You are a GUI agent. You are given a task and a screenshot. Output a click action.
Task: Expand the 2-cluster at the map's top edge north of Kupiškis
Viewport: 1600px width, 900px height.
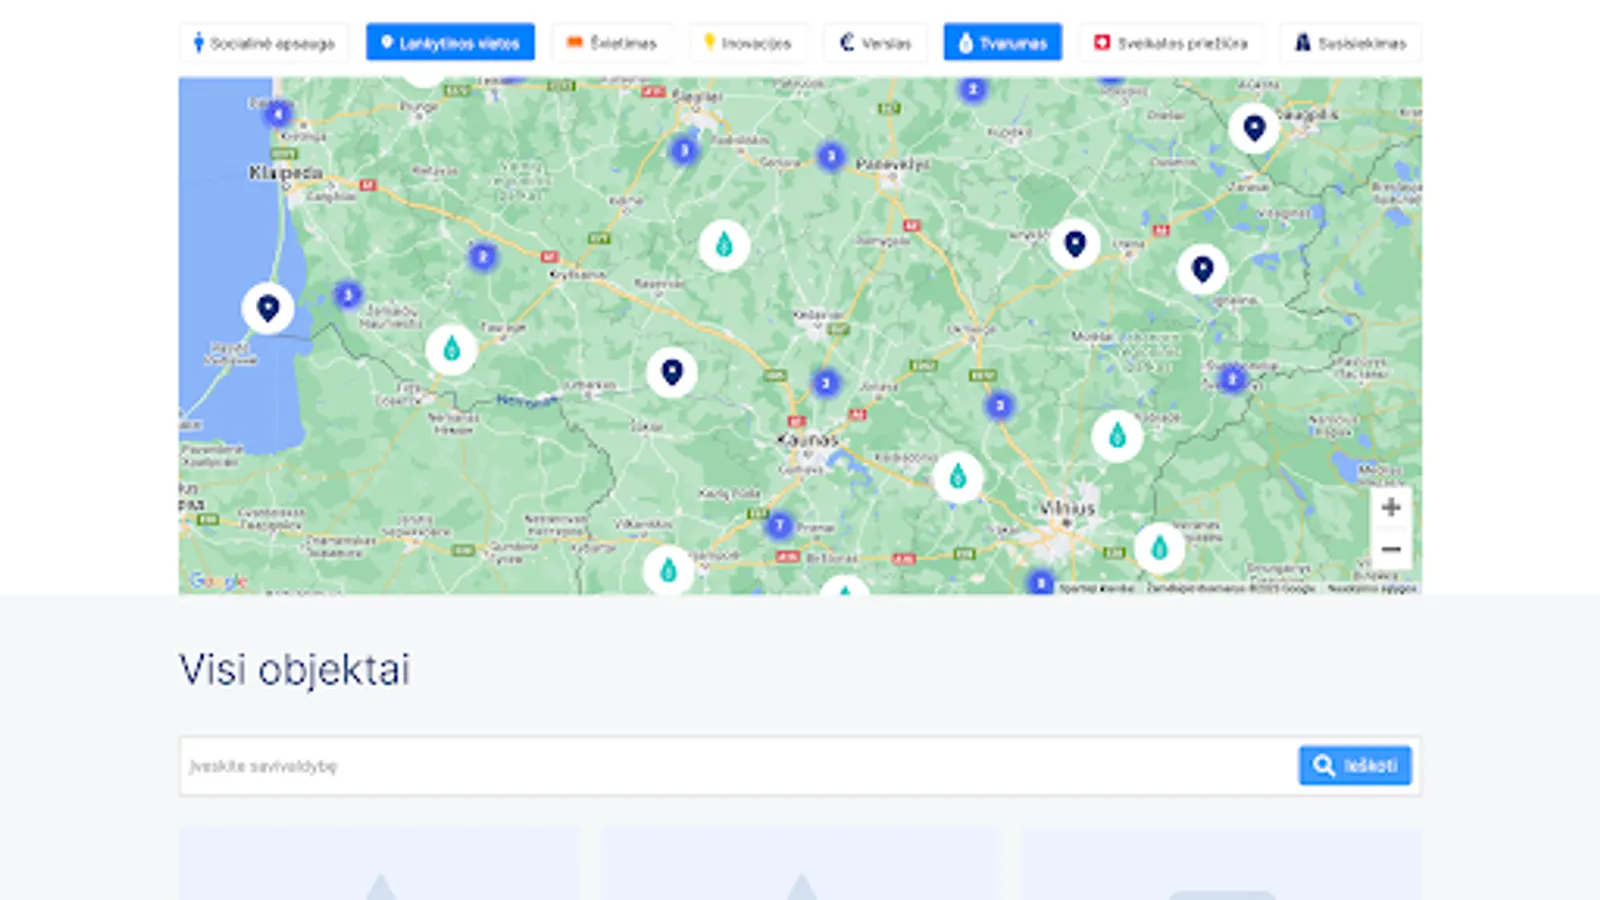click(973, 90)
